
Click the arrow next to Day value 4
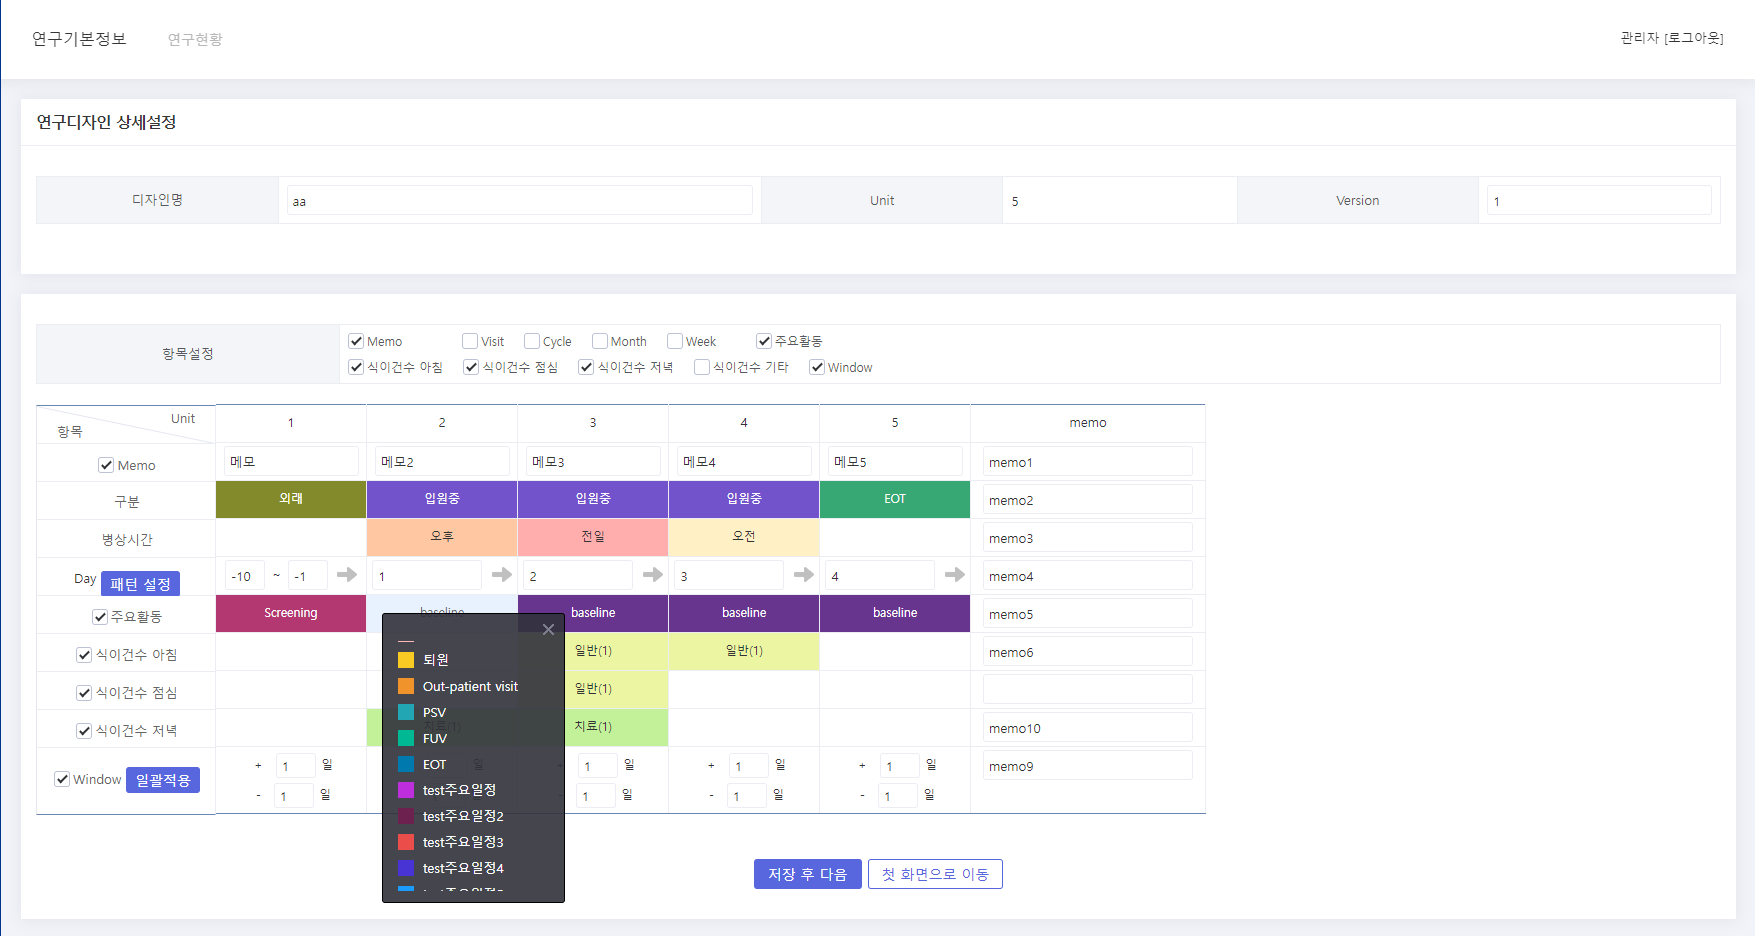[x=955, y=575]
